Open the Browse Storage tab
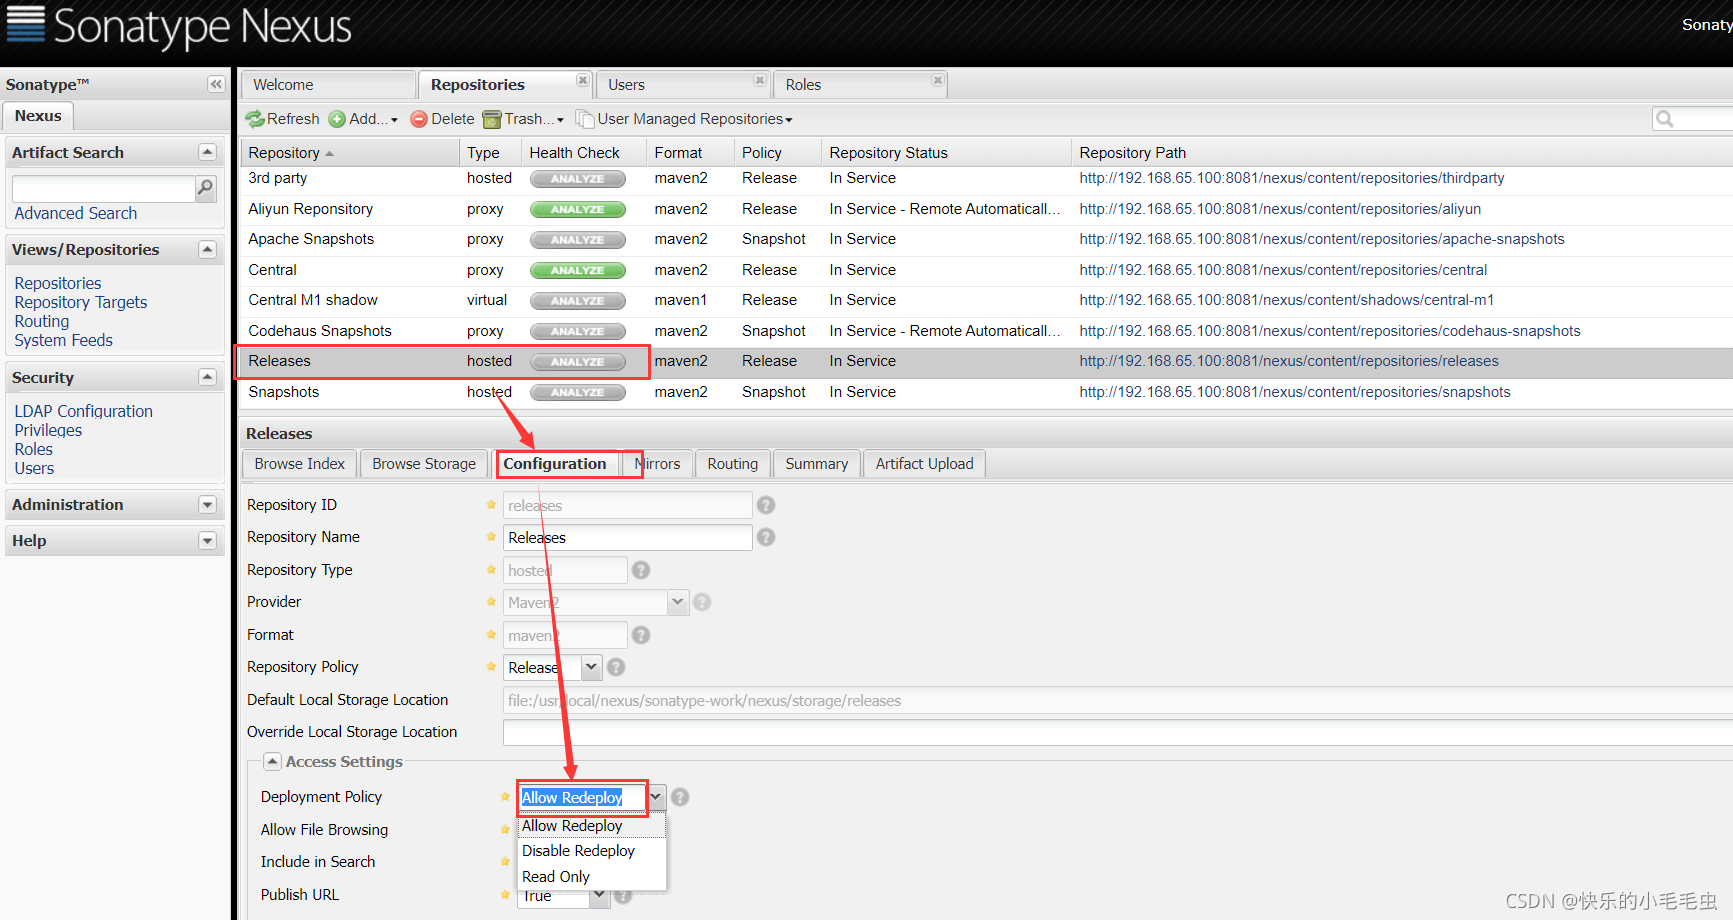The height and width of the screenshot is (920, 1733). pos(424,464)
